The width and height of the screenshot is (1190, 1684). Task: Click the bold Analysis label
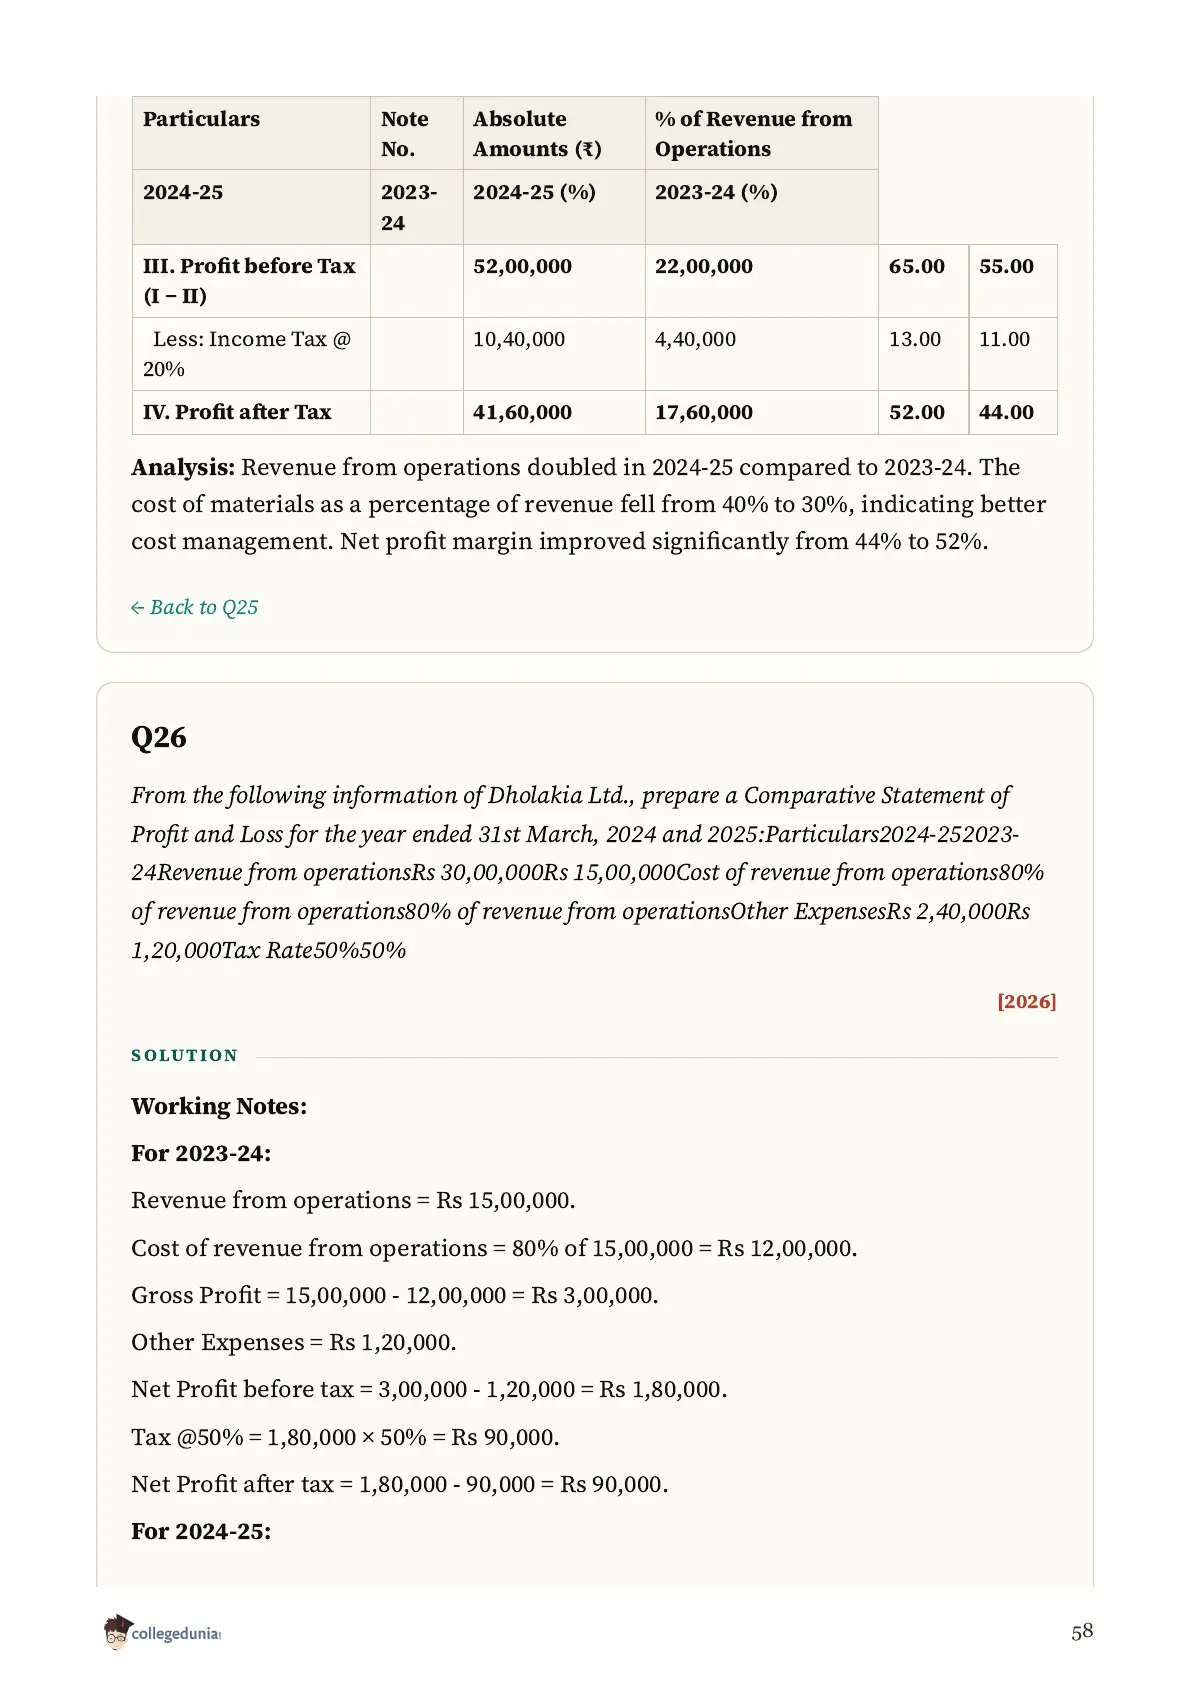[183, 467]
